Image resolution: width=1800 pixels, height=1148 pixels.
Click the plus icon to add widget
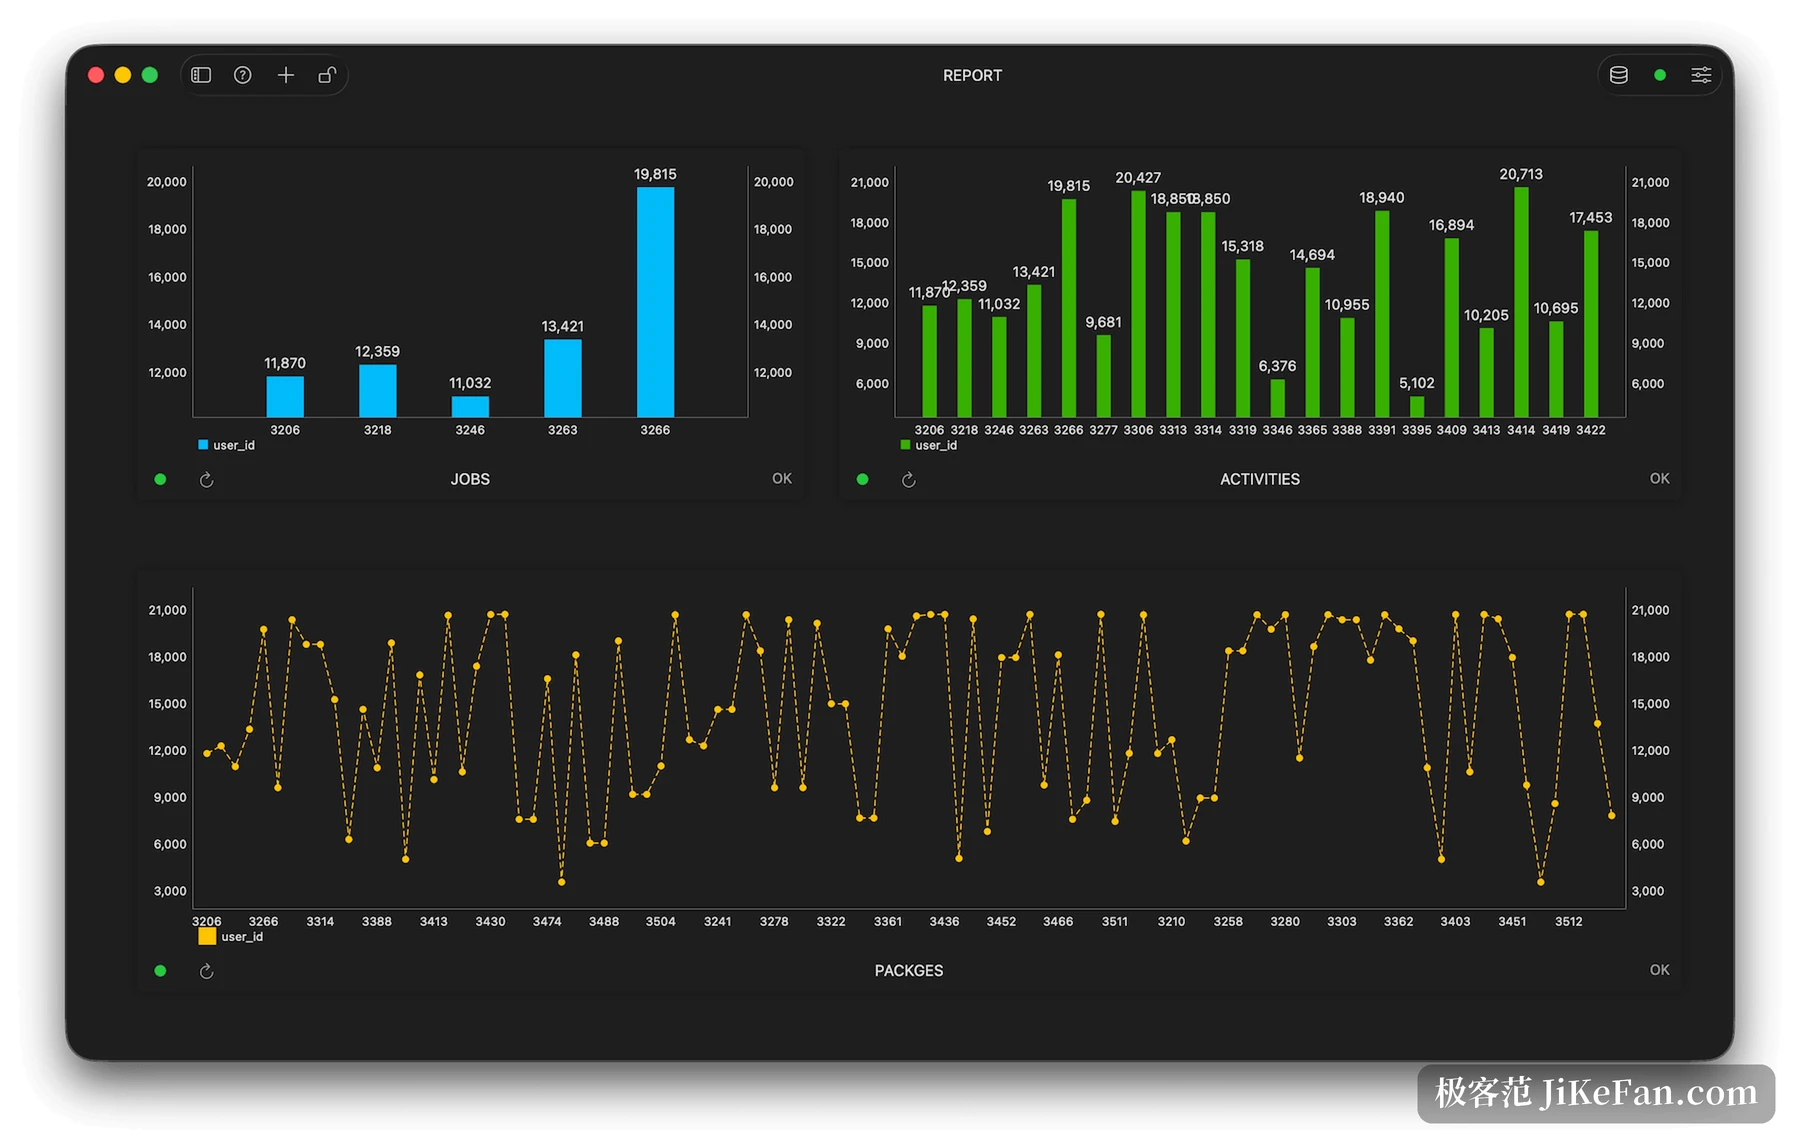[286, 75]
